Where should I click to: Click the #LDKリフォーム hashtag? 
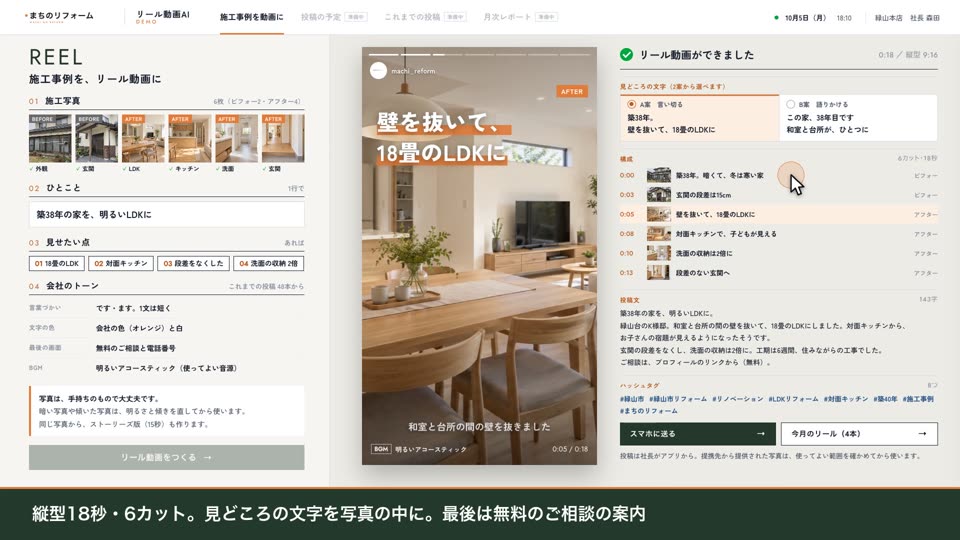pos(793,399)
